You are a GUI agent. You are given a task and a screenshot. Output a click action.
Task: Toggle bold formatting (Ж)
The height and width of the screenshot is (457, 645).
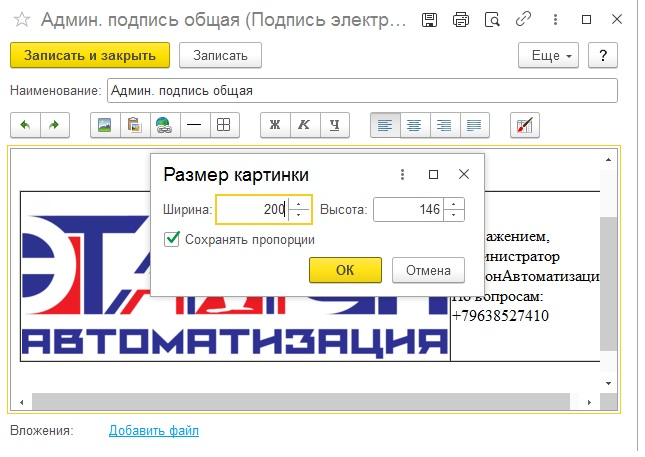pos(274,125)
